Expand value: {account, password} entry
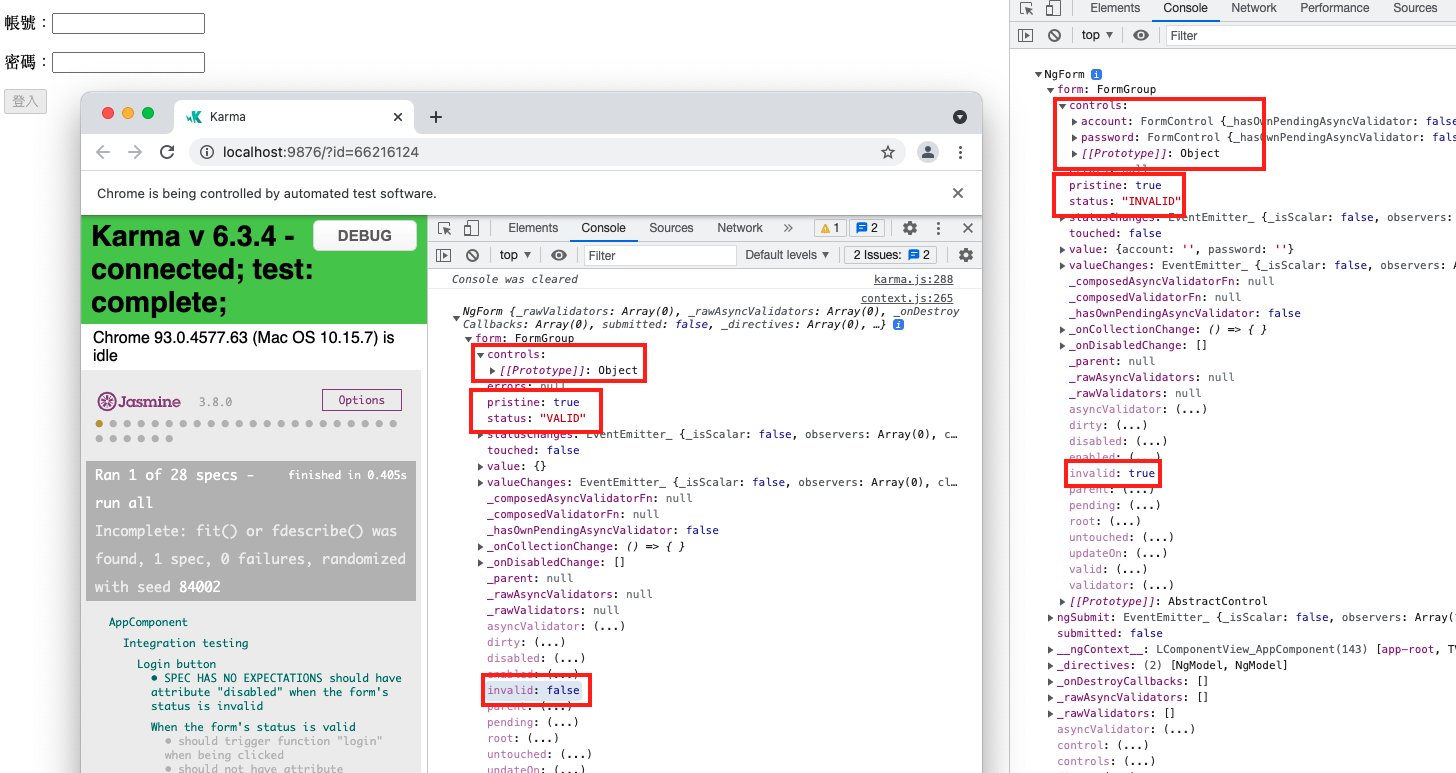Screen dimensions: 1456x773 (1062, 249)
